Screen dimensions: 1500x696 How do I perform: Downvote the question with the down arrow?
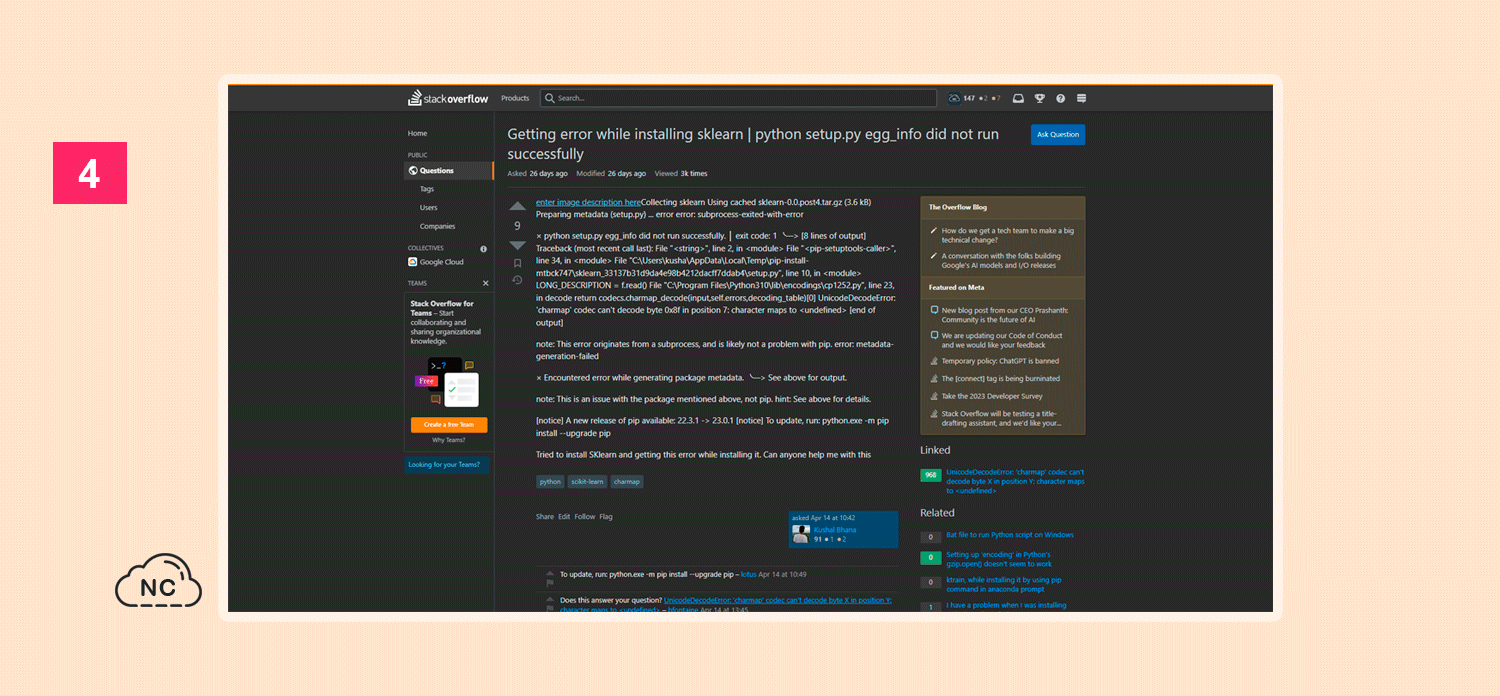click(517, 245)
